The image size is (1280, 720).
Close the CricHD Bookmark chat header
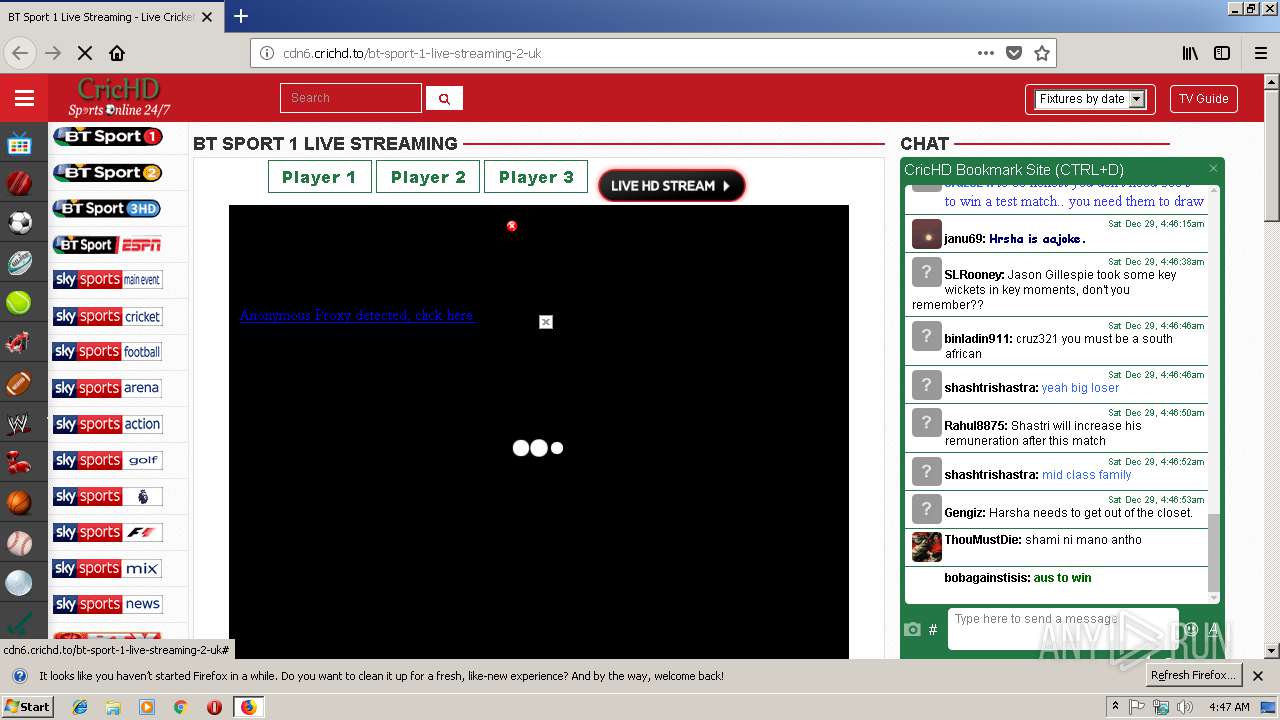pyautogui.click(x=1213, y=169)
